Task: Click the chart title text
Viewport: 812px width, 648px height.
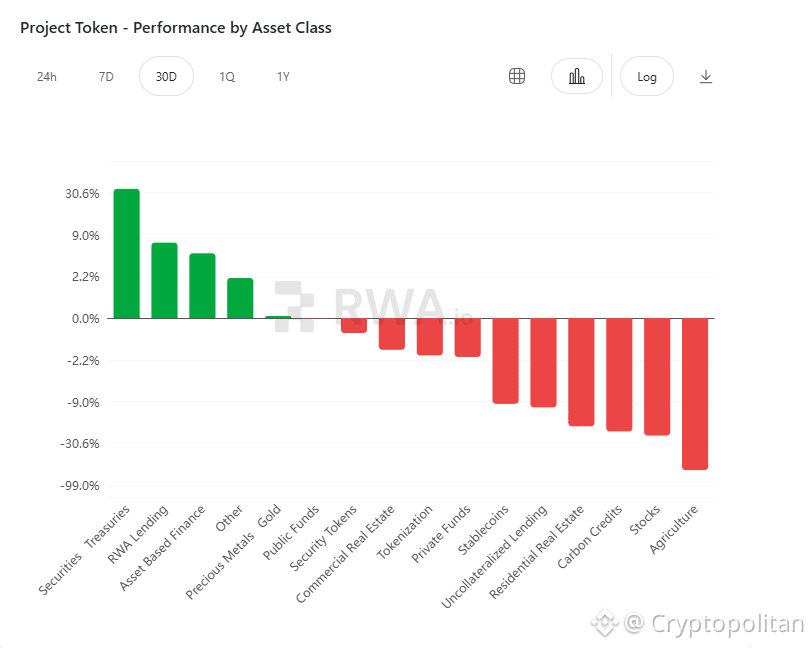Action: pos(175,27)
